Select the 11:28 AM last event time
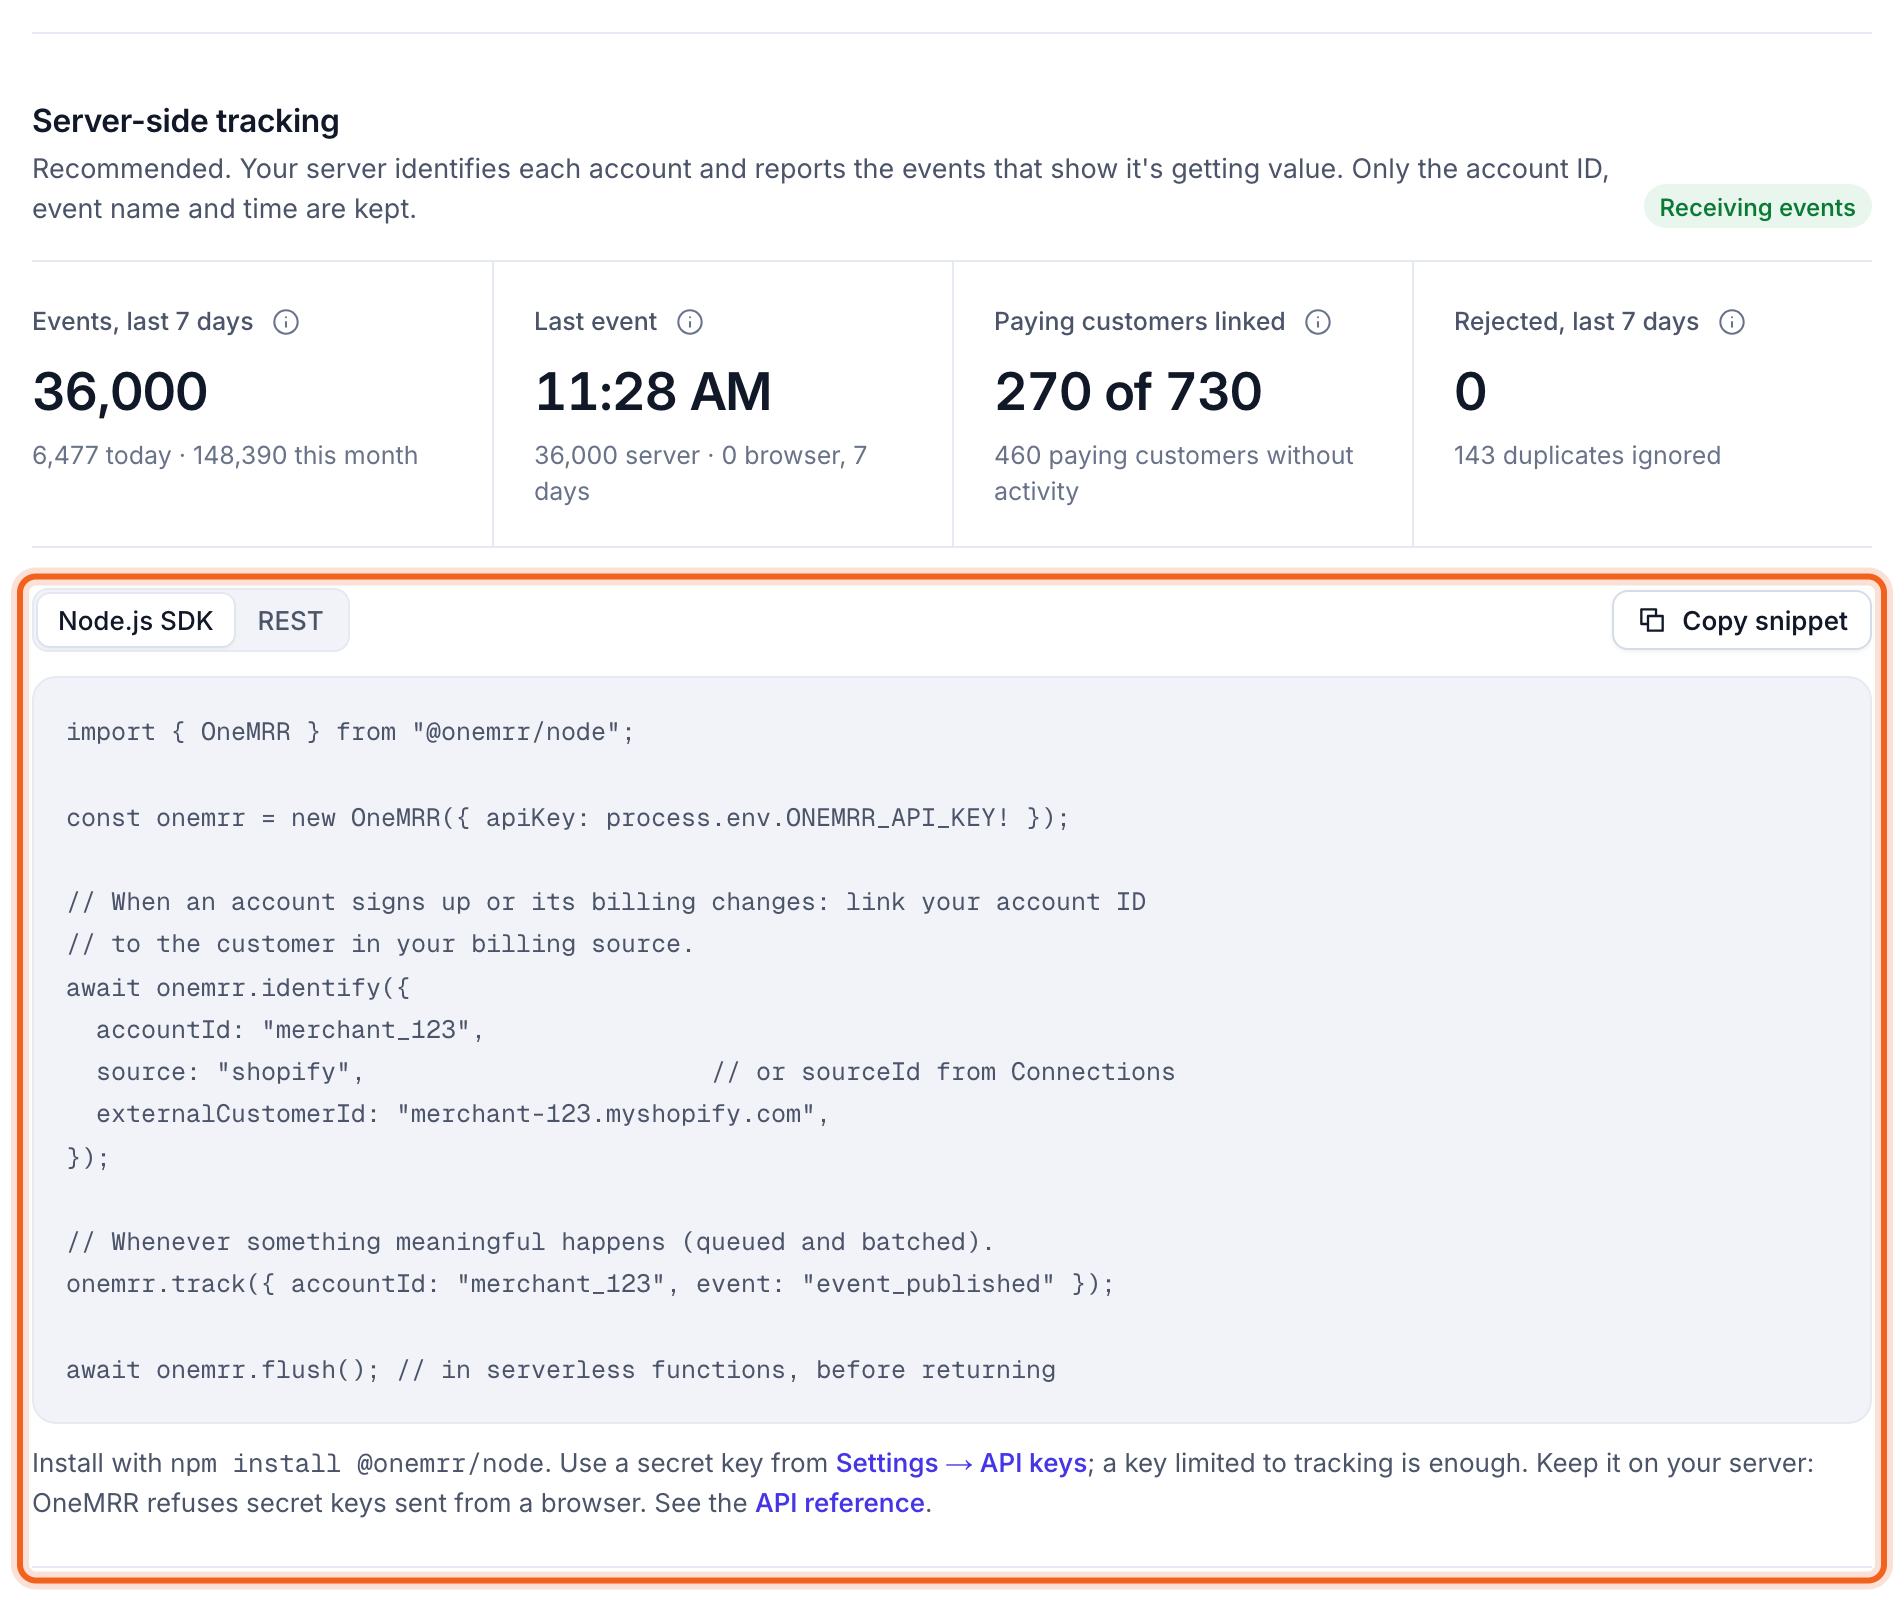 [653, 391]
